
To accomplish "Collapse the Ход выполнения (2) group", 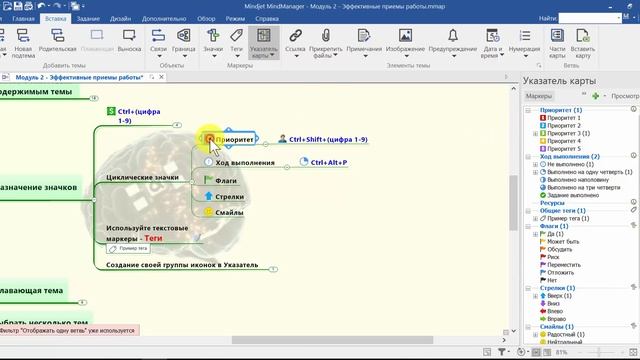I will point(528,157).
